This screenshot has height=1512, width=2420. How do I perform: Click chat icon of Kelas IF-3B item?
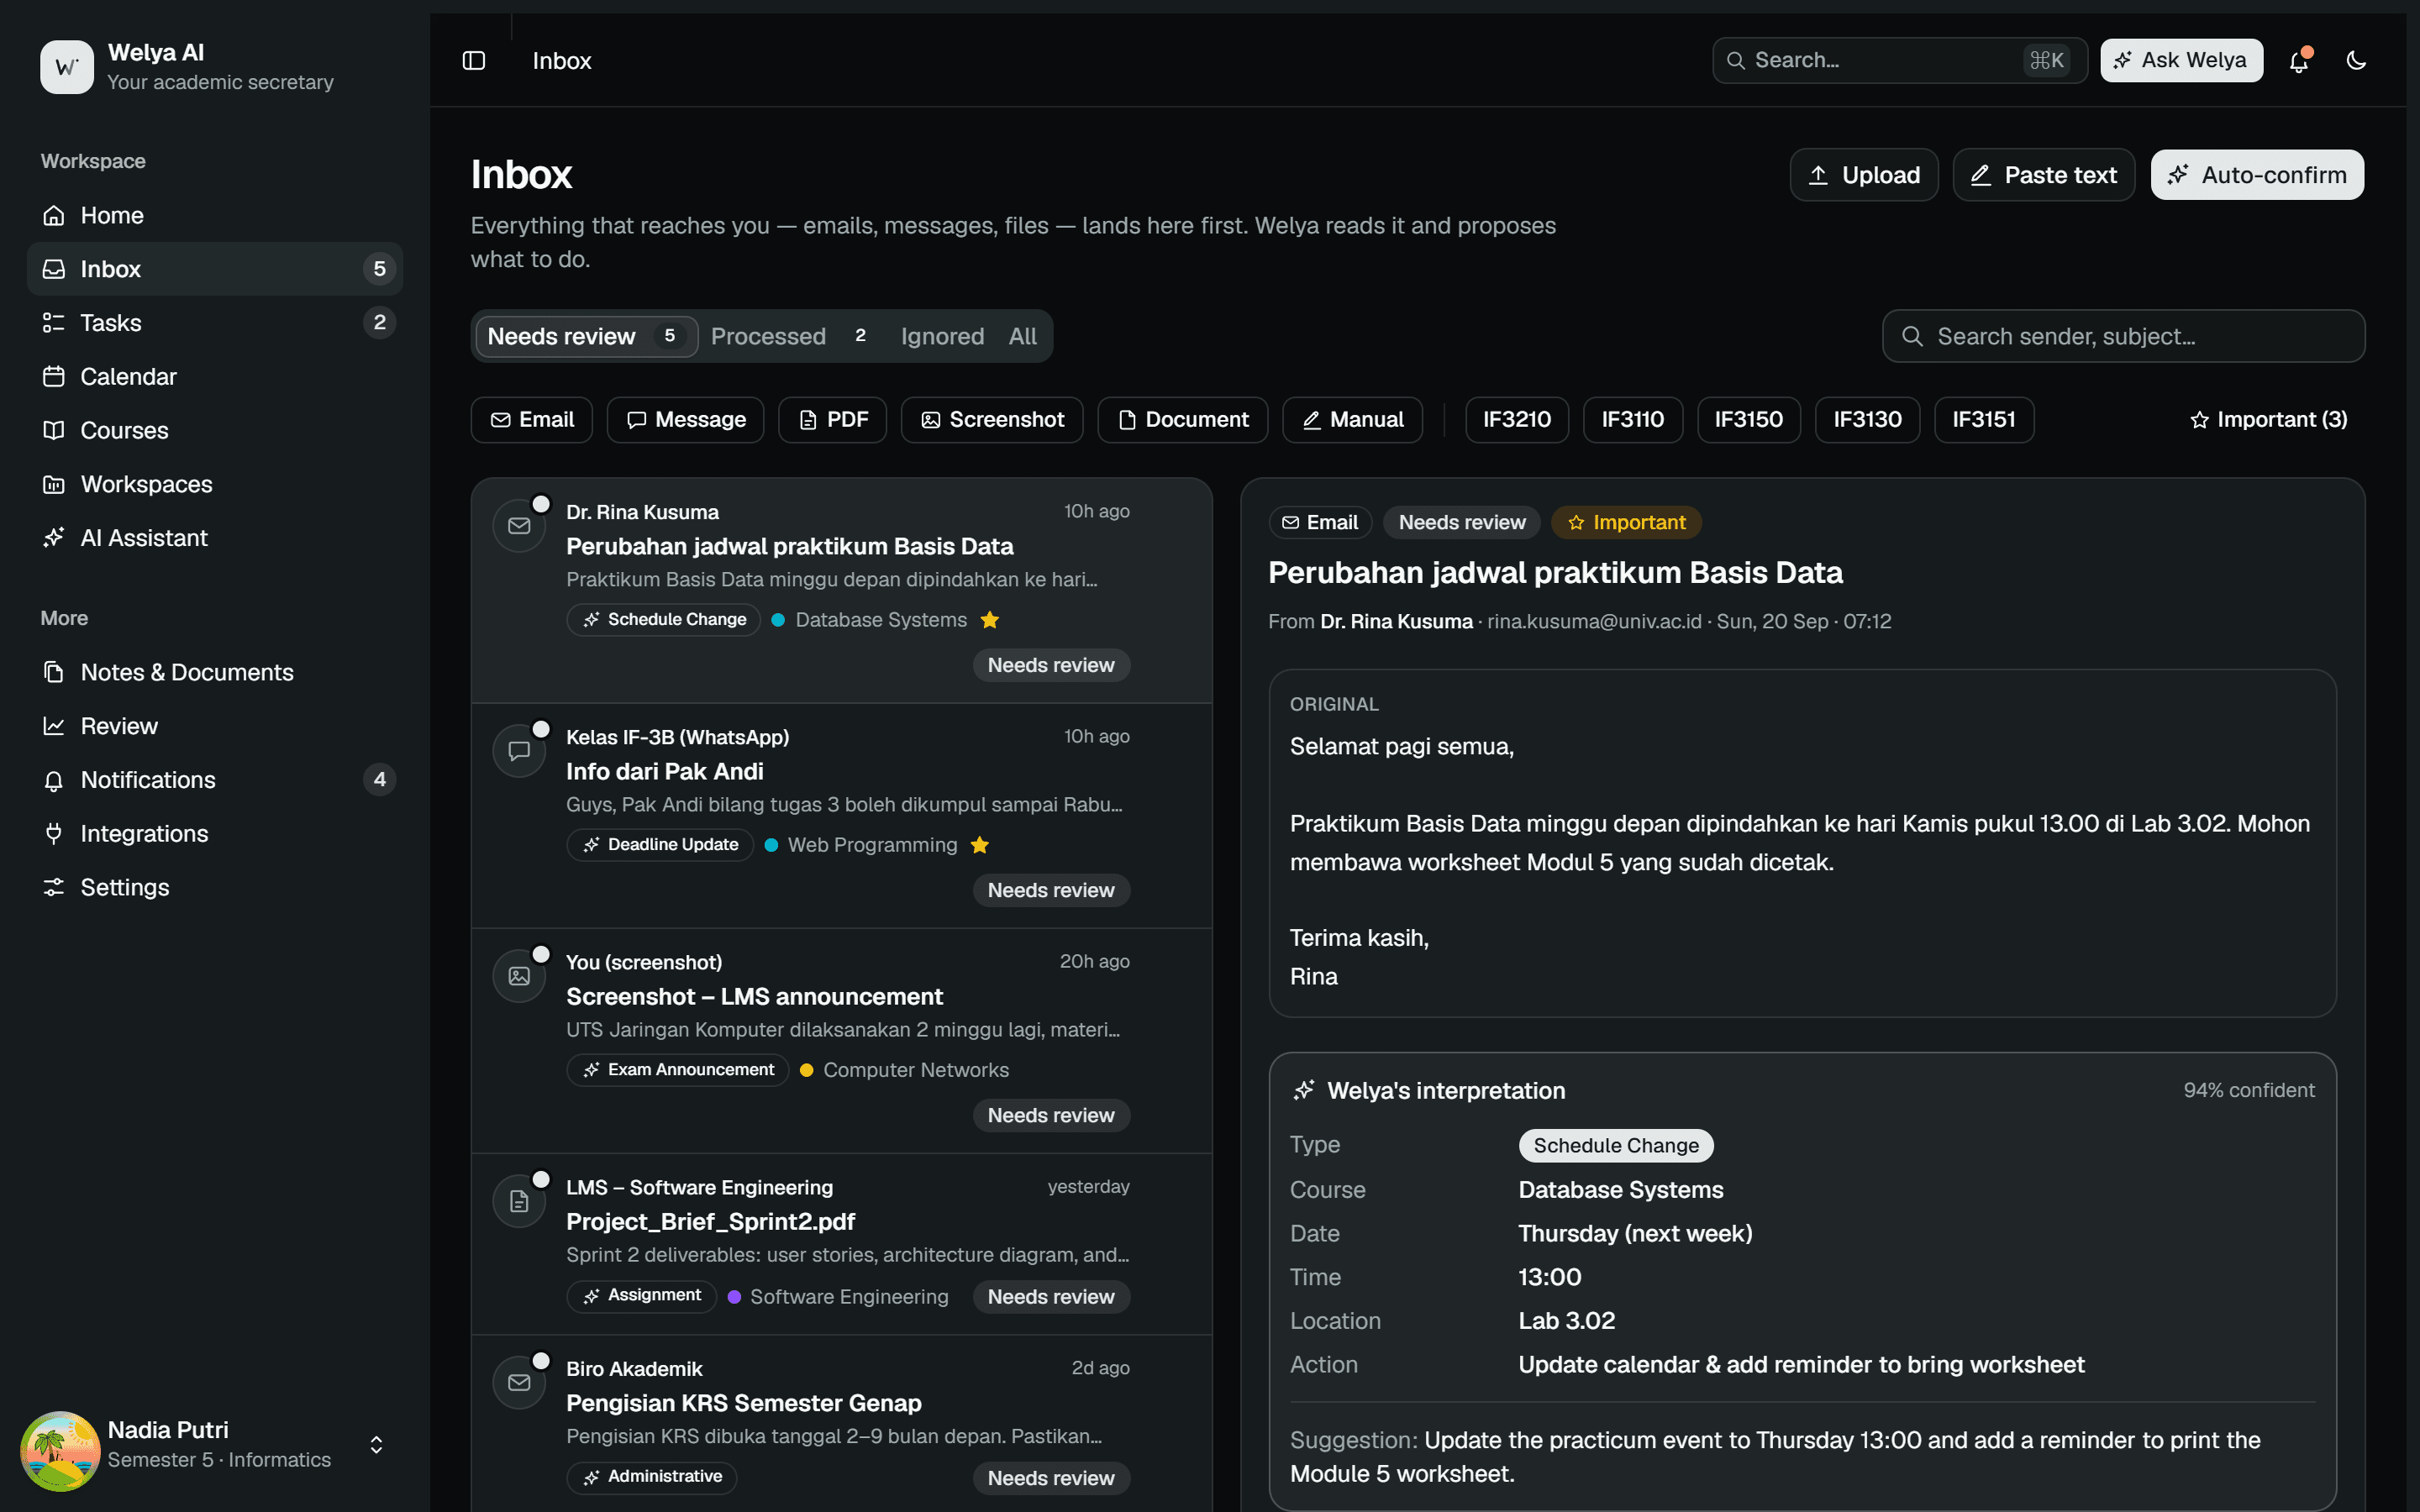[x=519, y=751]
